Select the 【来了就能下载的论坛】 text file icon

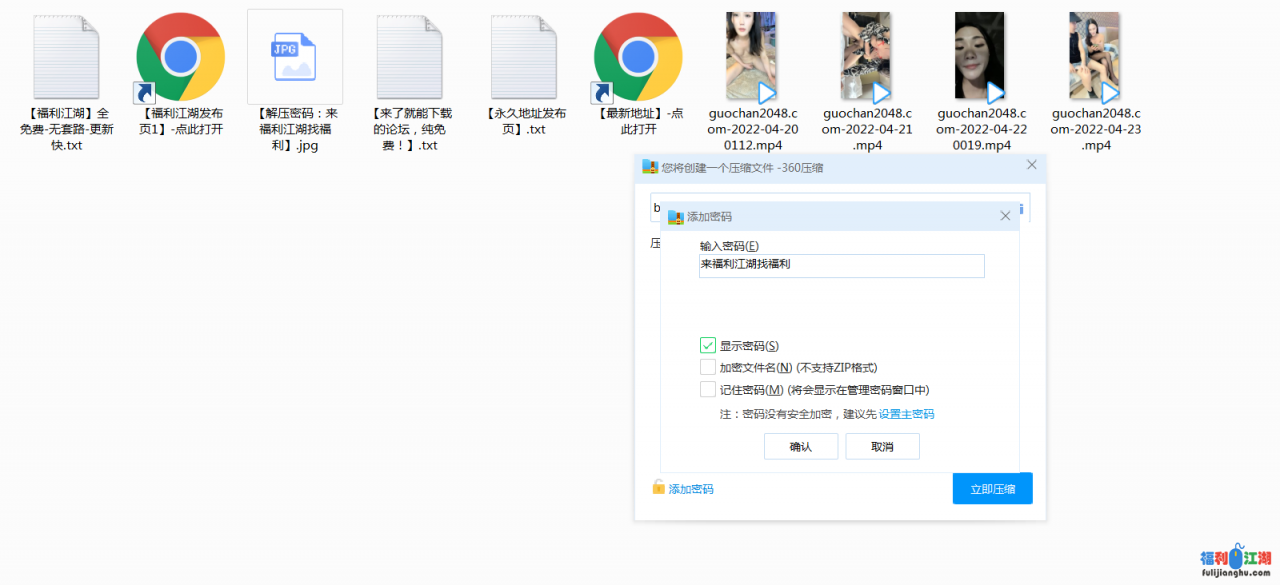point(409,57)
